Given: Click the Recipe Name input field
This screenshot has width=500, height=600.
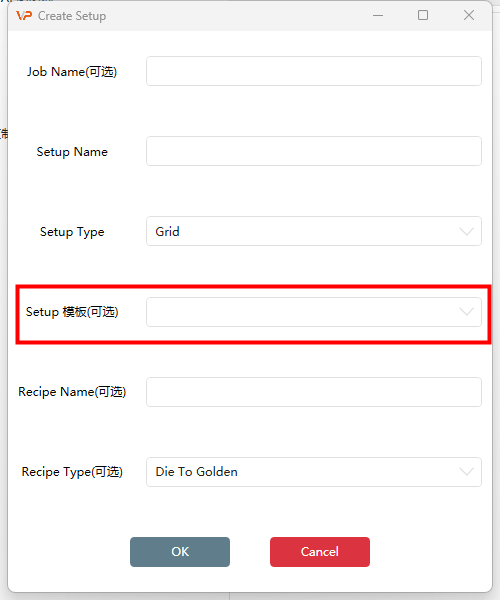Looking at the screenshot, I should click(314, 392).
